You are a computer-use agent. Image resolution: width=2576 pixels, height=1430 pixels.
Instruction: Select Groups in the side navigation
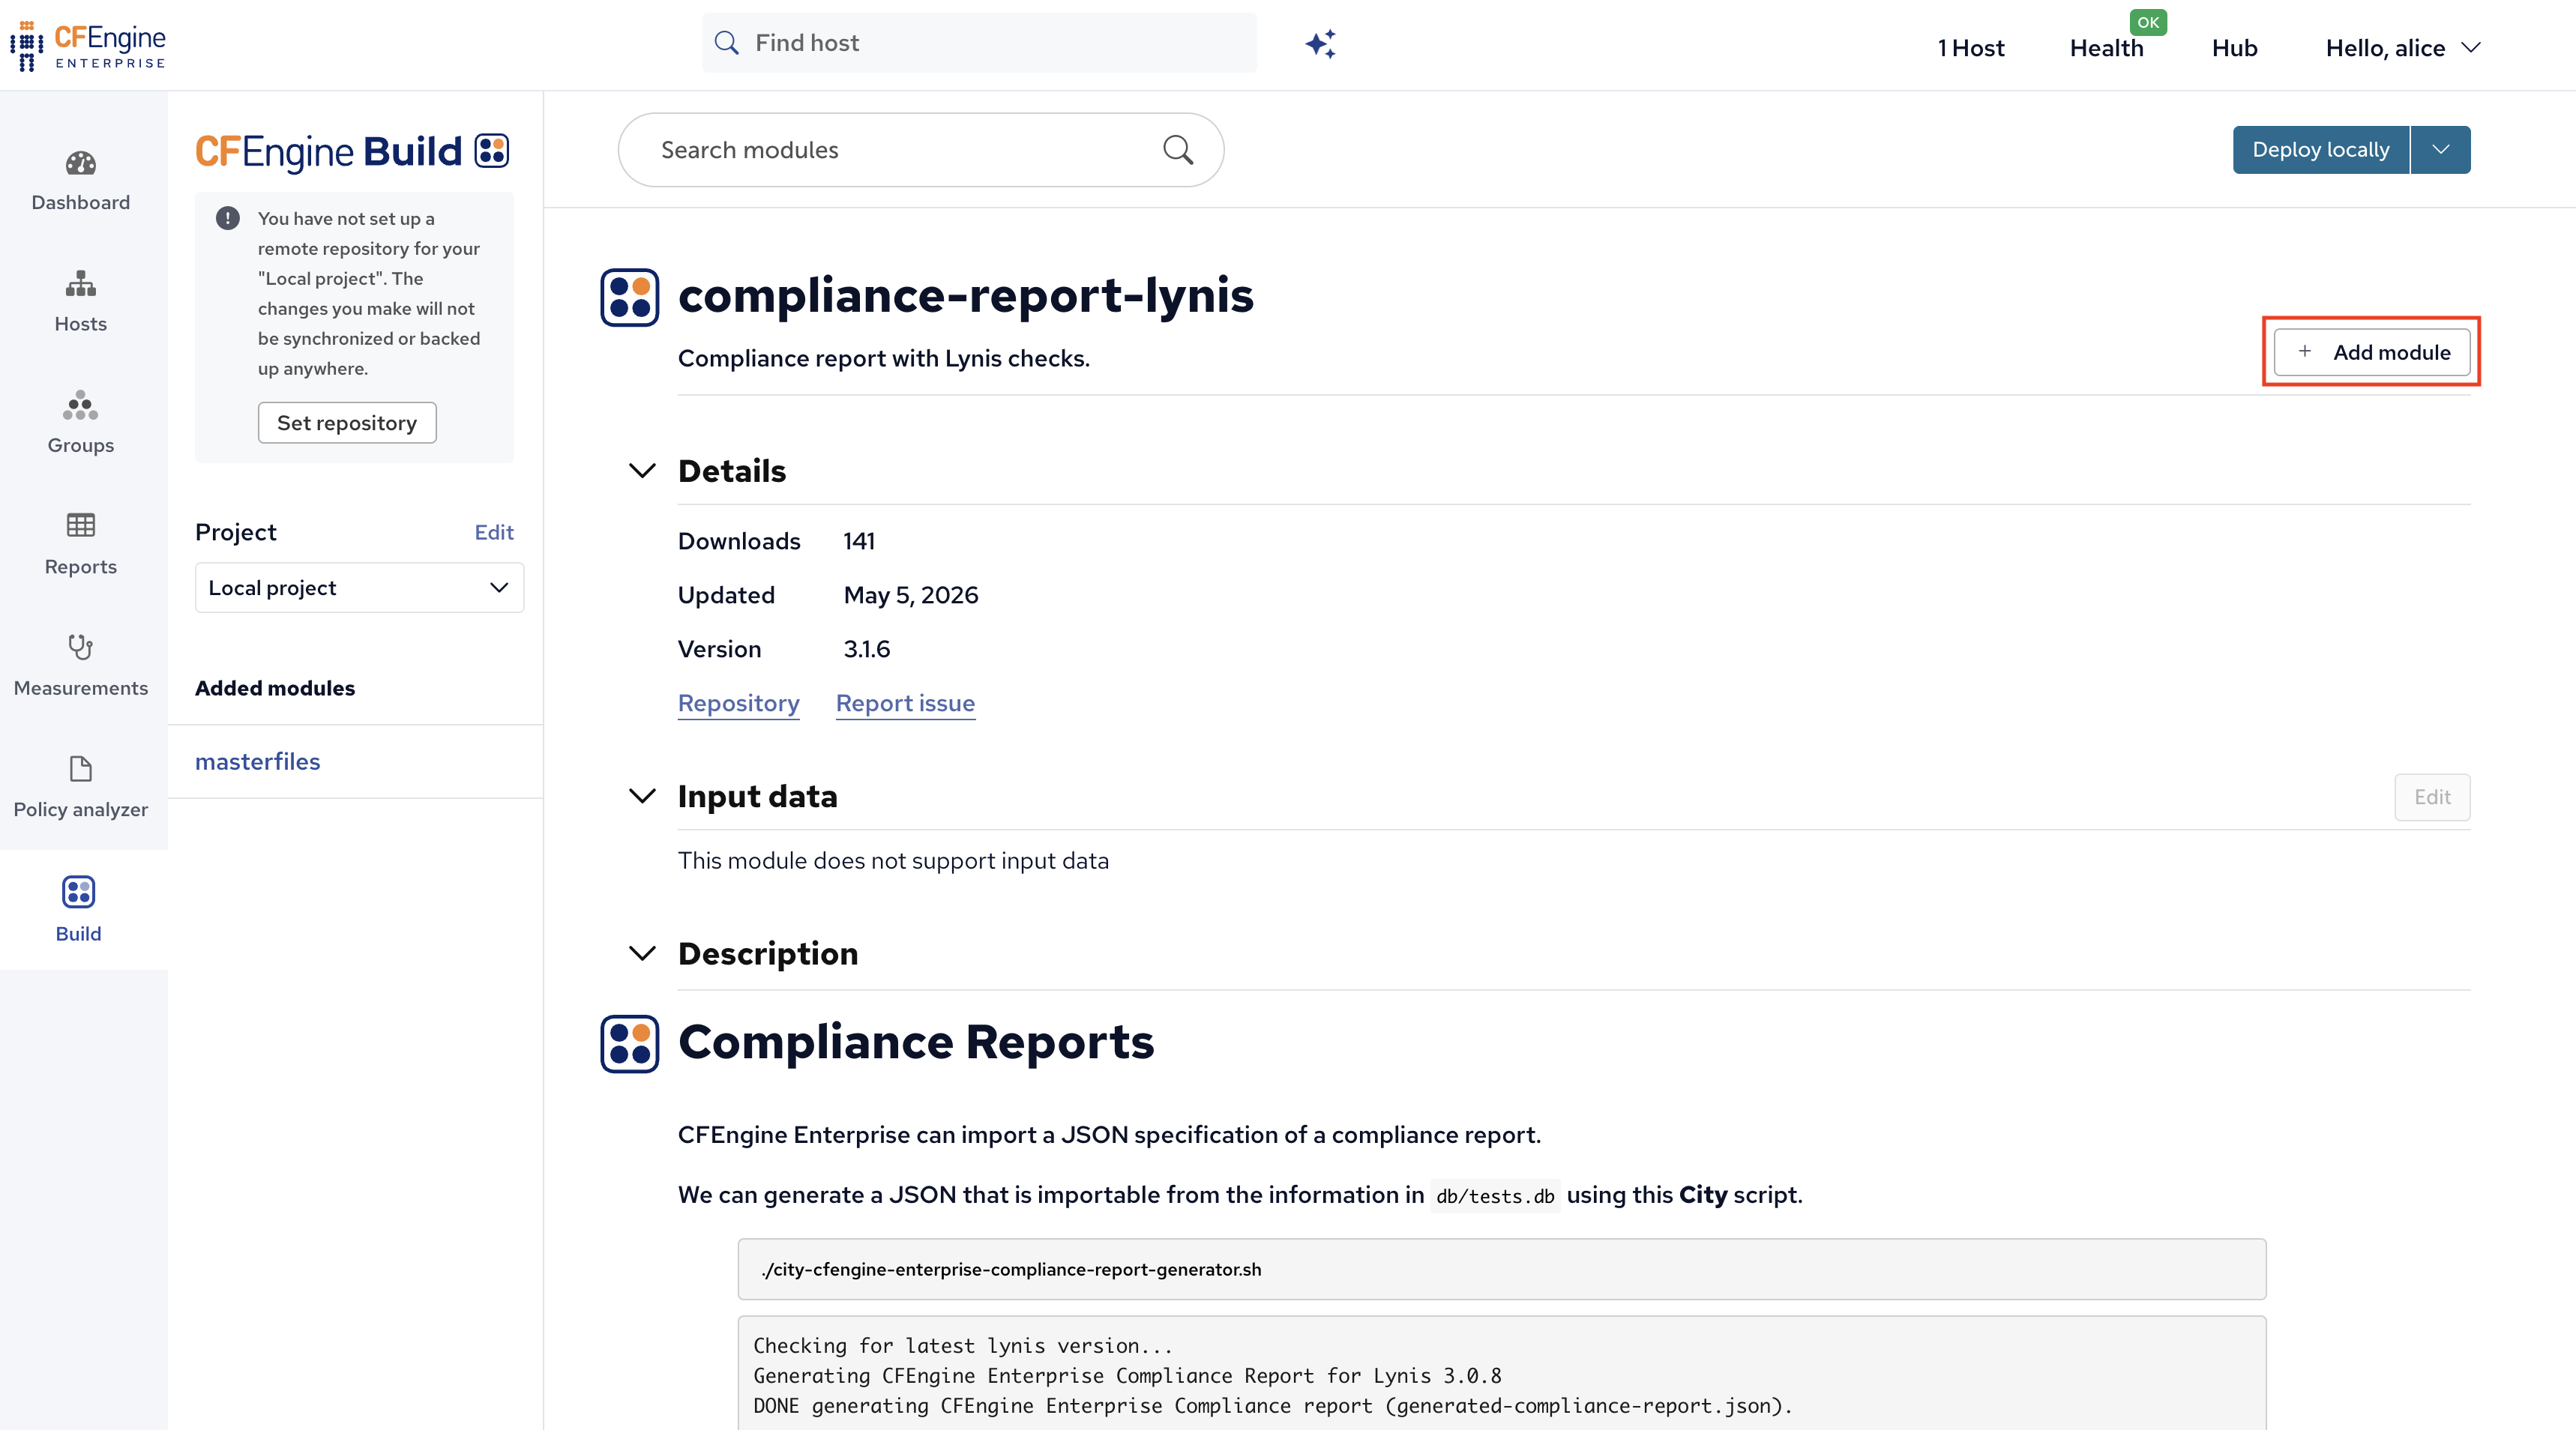pyautogui.click(x=81, y=424)
